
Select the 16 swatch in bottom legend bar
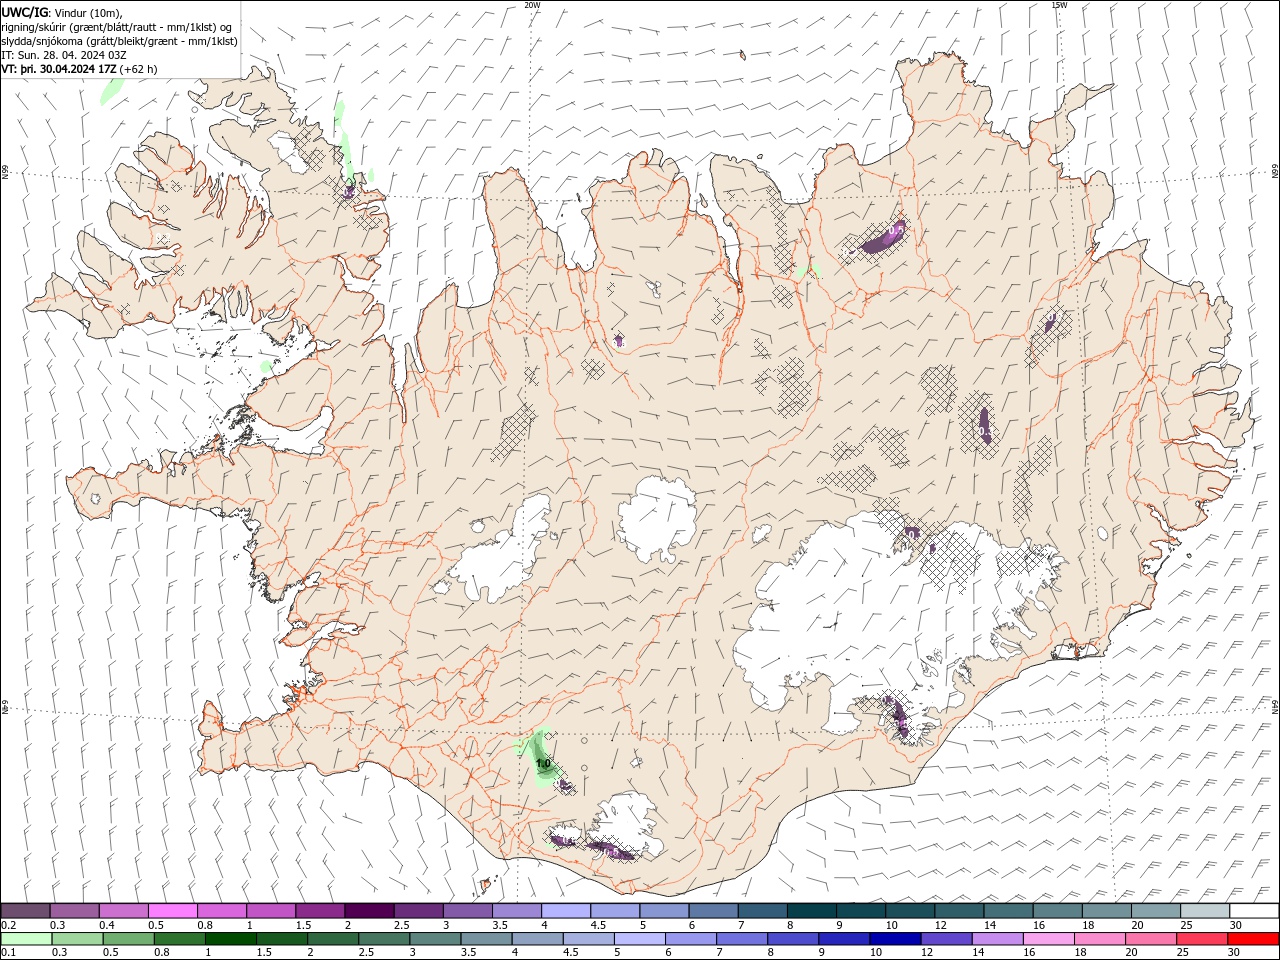[x=1048, y=939]
